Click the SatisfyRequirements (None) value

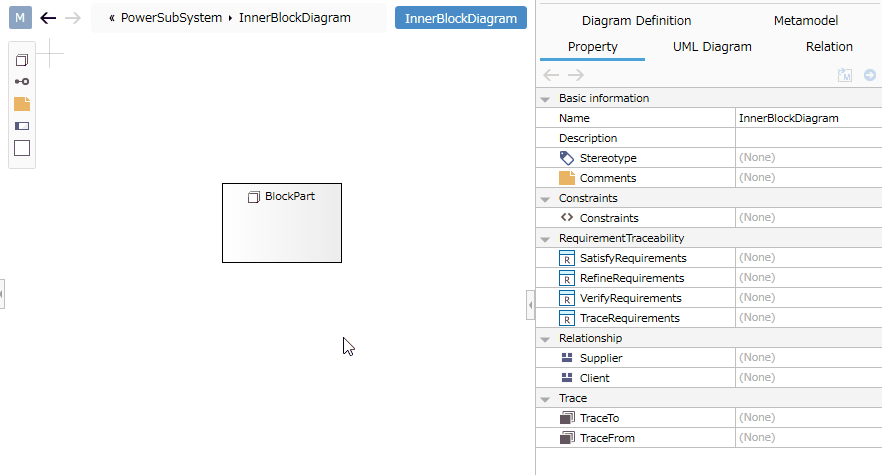pos(757,257)
